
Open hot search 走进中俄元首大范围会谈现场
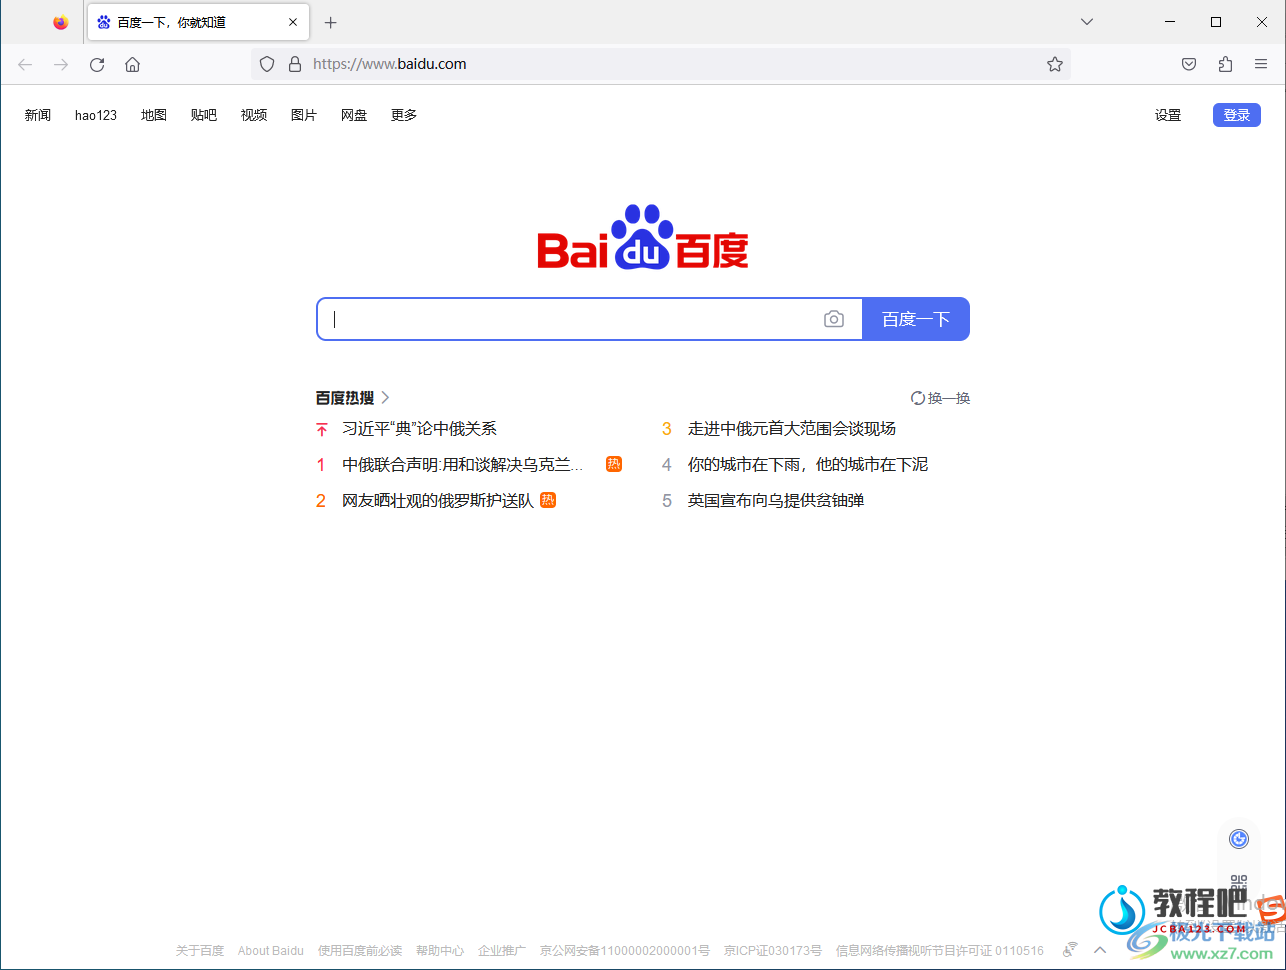click(x=792, y=429)
